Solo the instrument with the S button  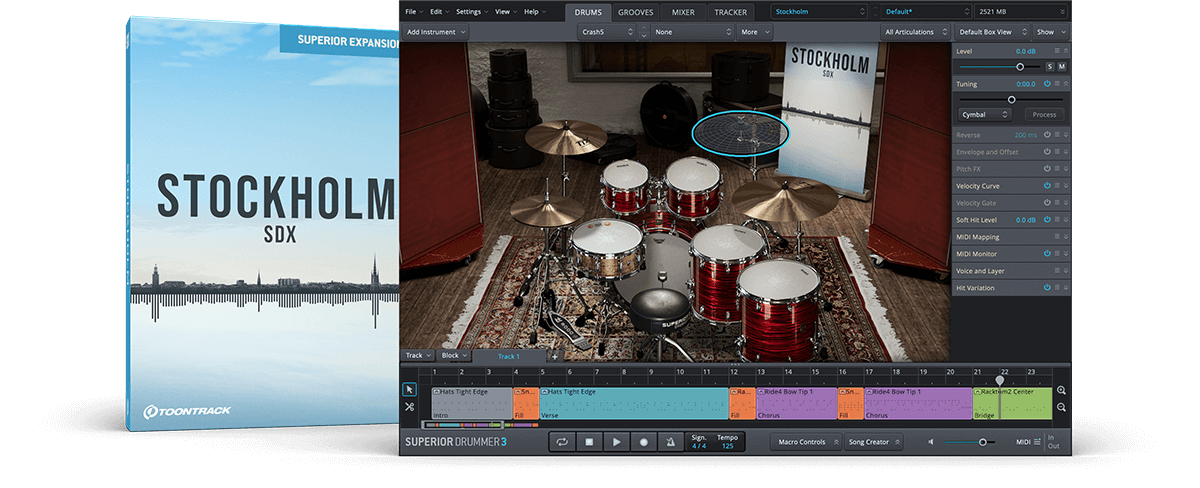pyautogui.click(x=1049, y=66)
